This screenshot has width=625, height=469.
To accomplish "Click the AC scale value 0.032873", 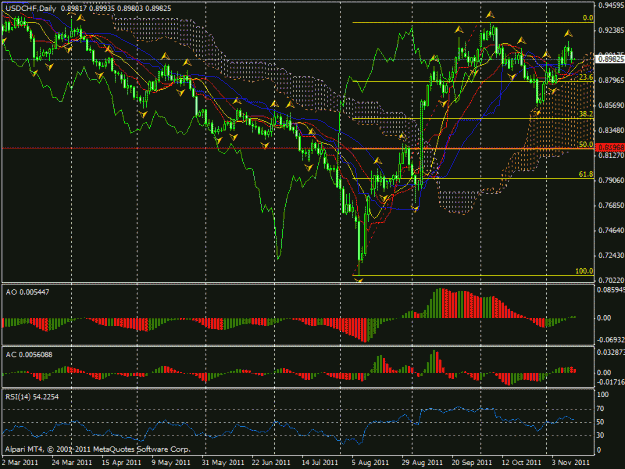I will tap(611, 352).
